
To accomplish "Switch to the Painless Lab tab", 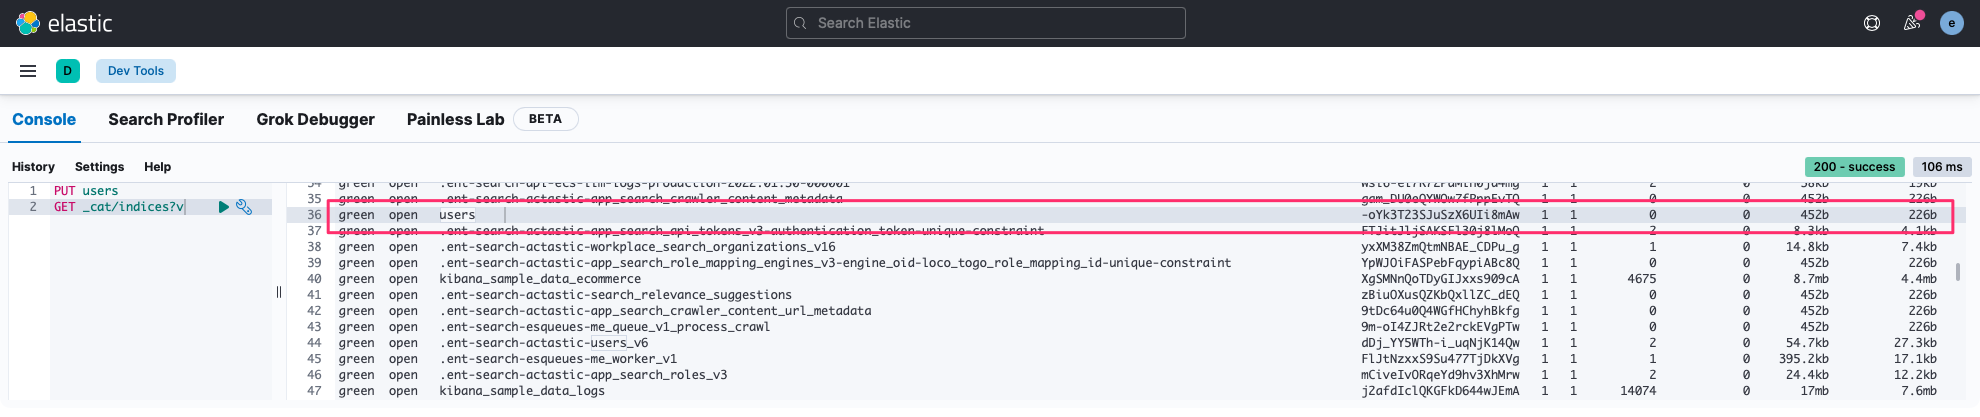I will (x=455, y=119).
